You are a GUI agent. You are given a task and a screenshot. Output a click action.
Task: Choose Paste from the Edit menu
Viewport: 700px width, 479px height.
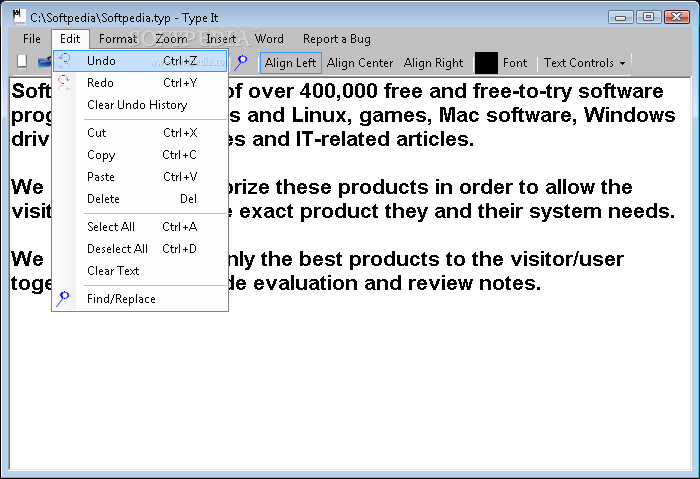(x=140, y=177)
